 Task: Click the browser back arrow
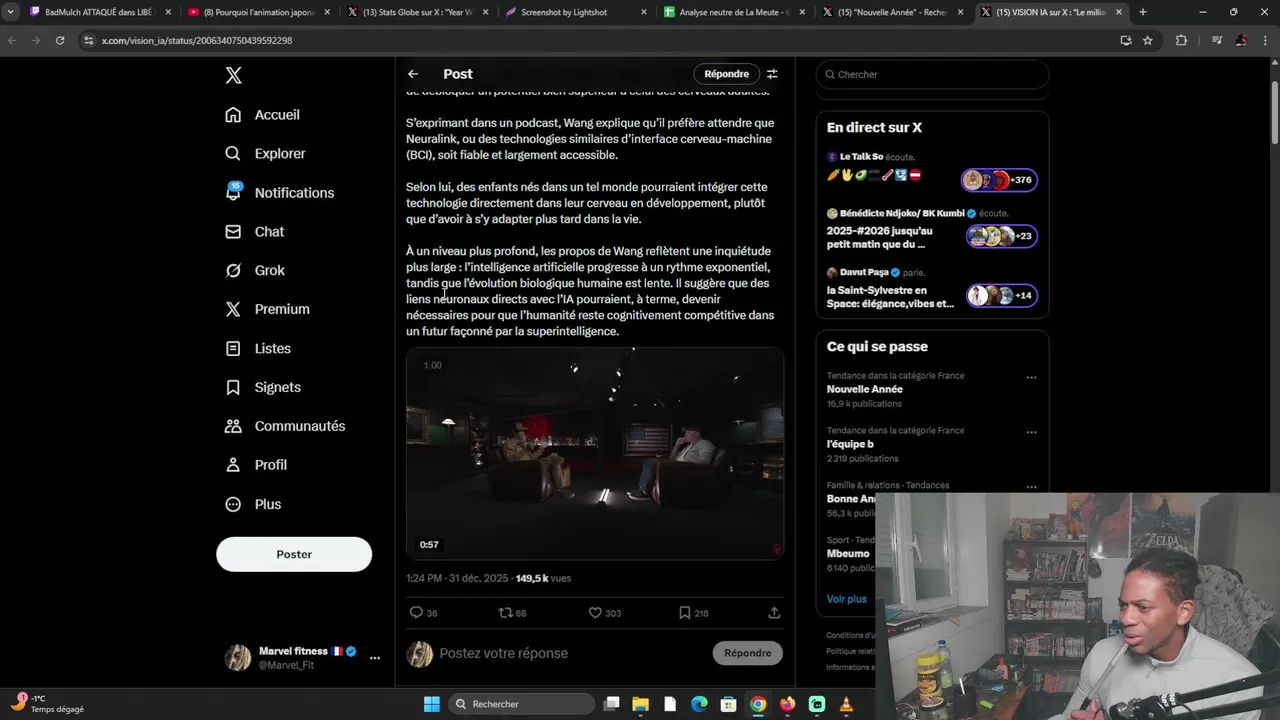(x=12, y=40)
